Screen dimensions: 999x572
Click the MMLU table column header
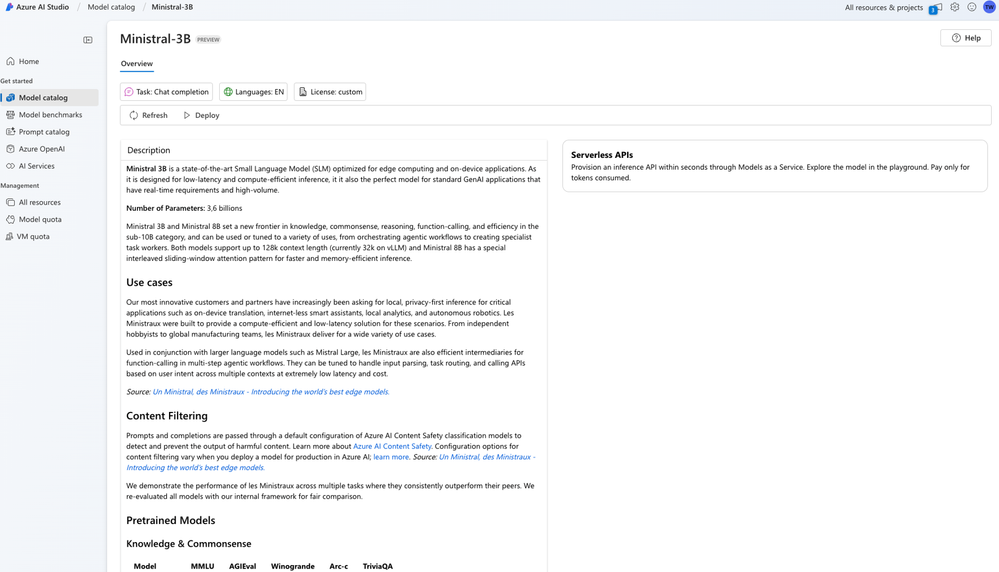click(x=203, y=566)
